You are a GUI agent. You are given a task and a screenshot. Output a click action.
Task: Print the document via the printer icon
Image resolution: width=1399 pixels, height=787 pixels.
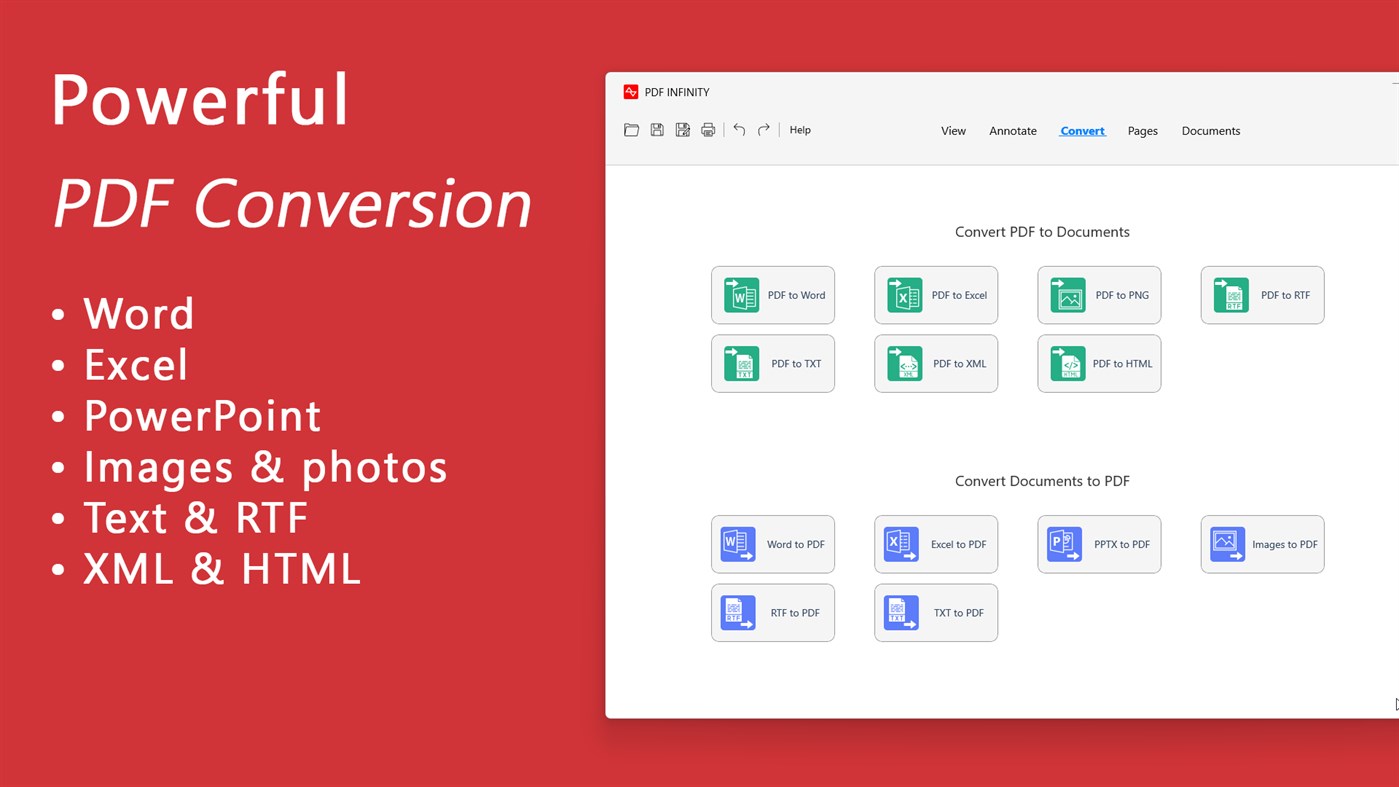[707, 129]
